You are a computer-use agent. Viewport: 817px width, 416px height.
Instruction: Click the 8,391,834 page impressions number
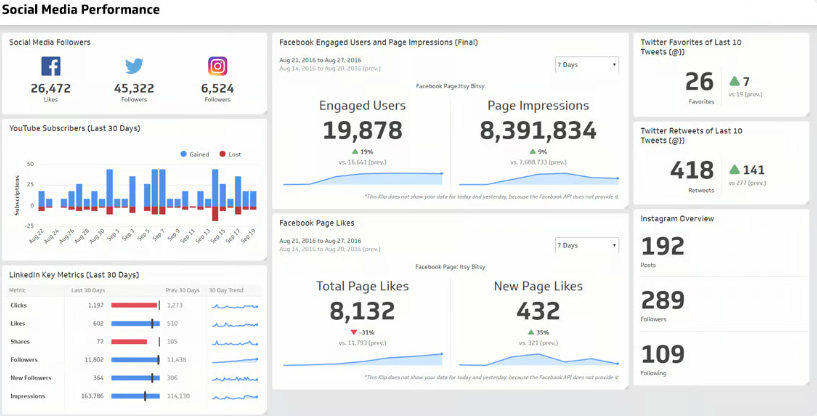(538, 131)
